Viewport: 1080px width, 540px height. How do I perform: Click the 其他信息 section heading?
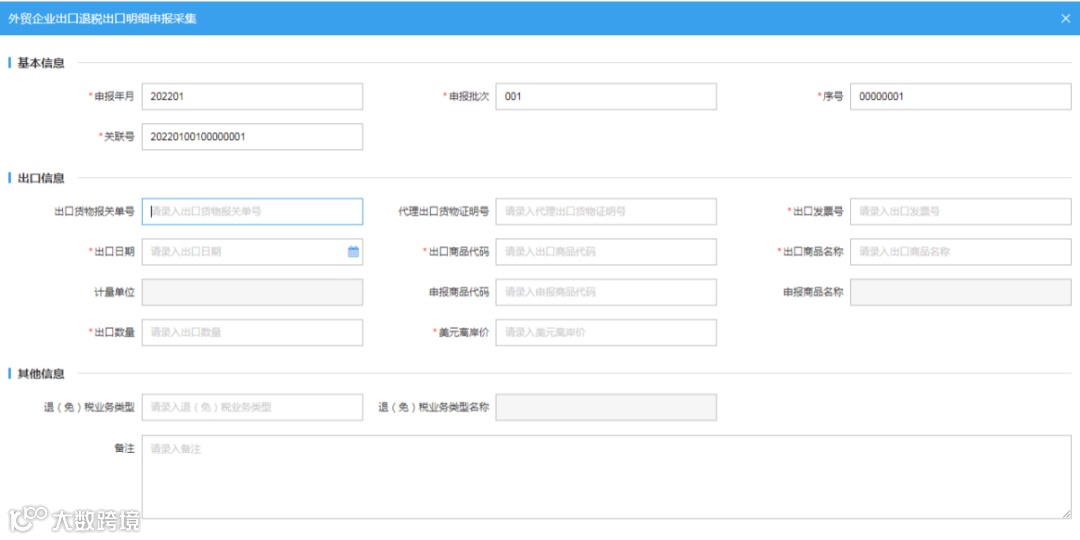click(41, 374)
